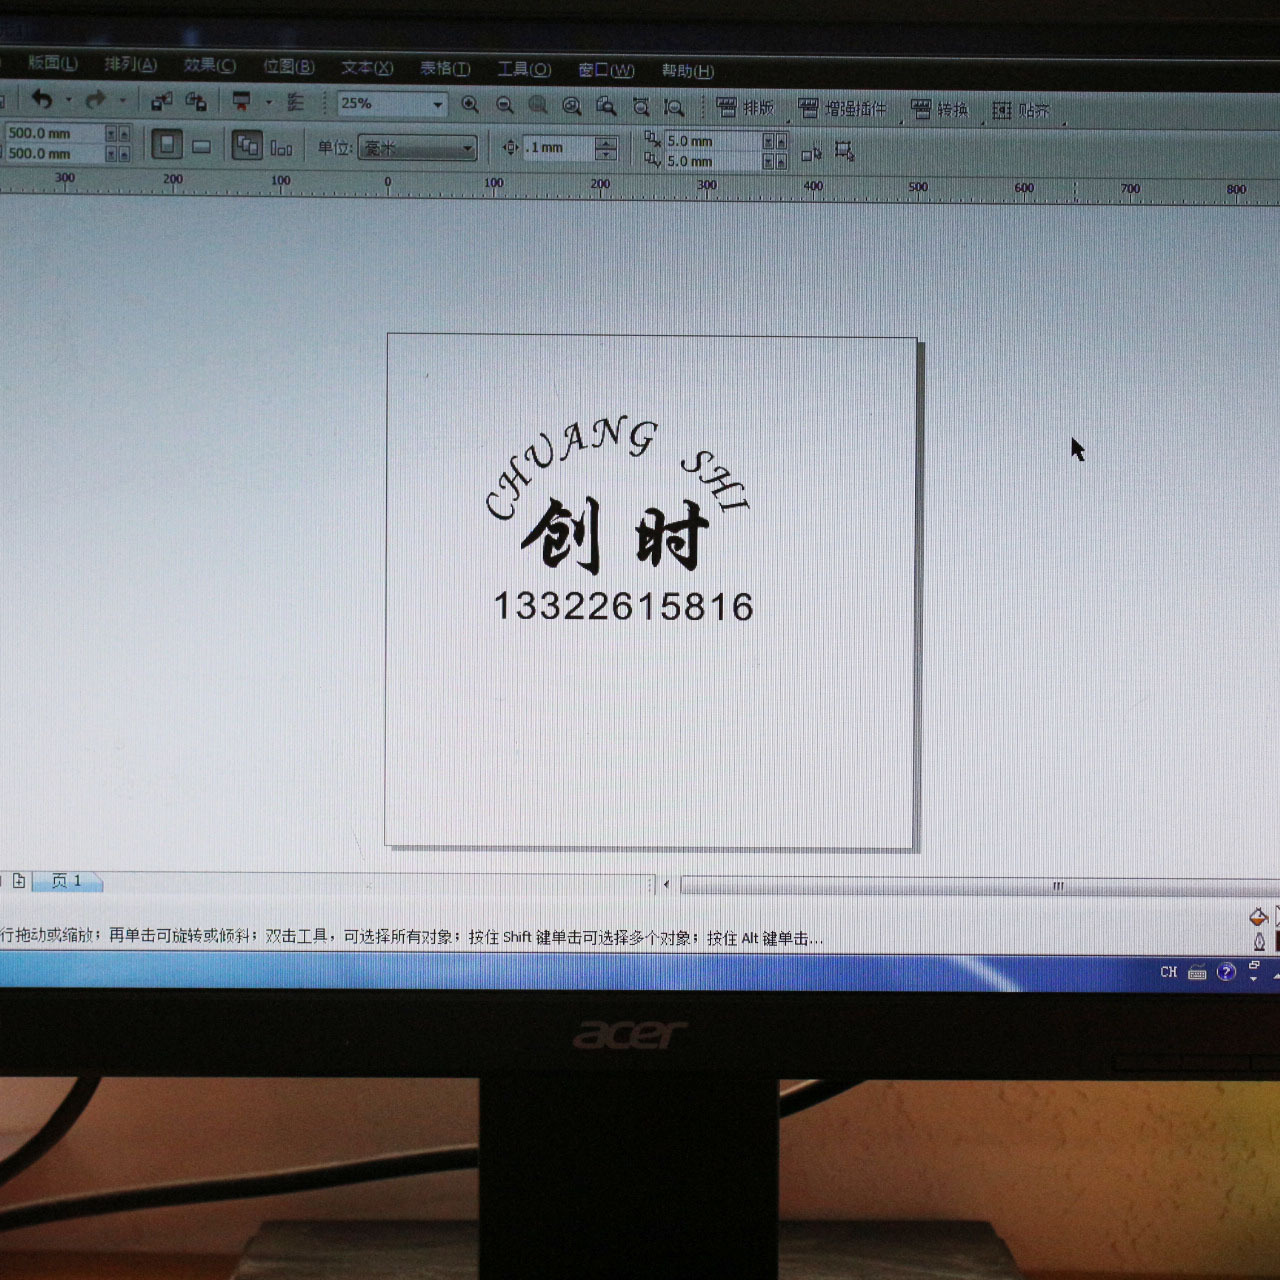The image size is (1280, 1280).
Task: Click the 创时 Chinese text on canvas
Action: pos(615,536)
